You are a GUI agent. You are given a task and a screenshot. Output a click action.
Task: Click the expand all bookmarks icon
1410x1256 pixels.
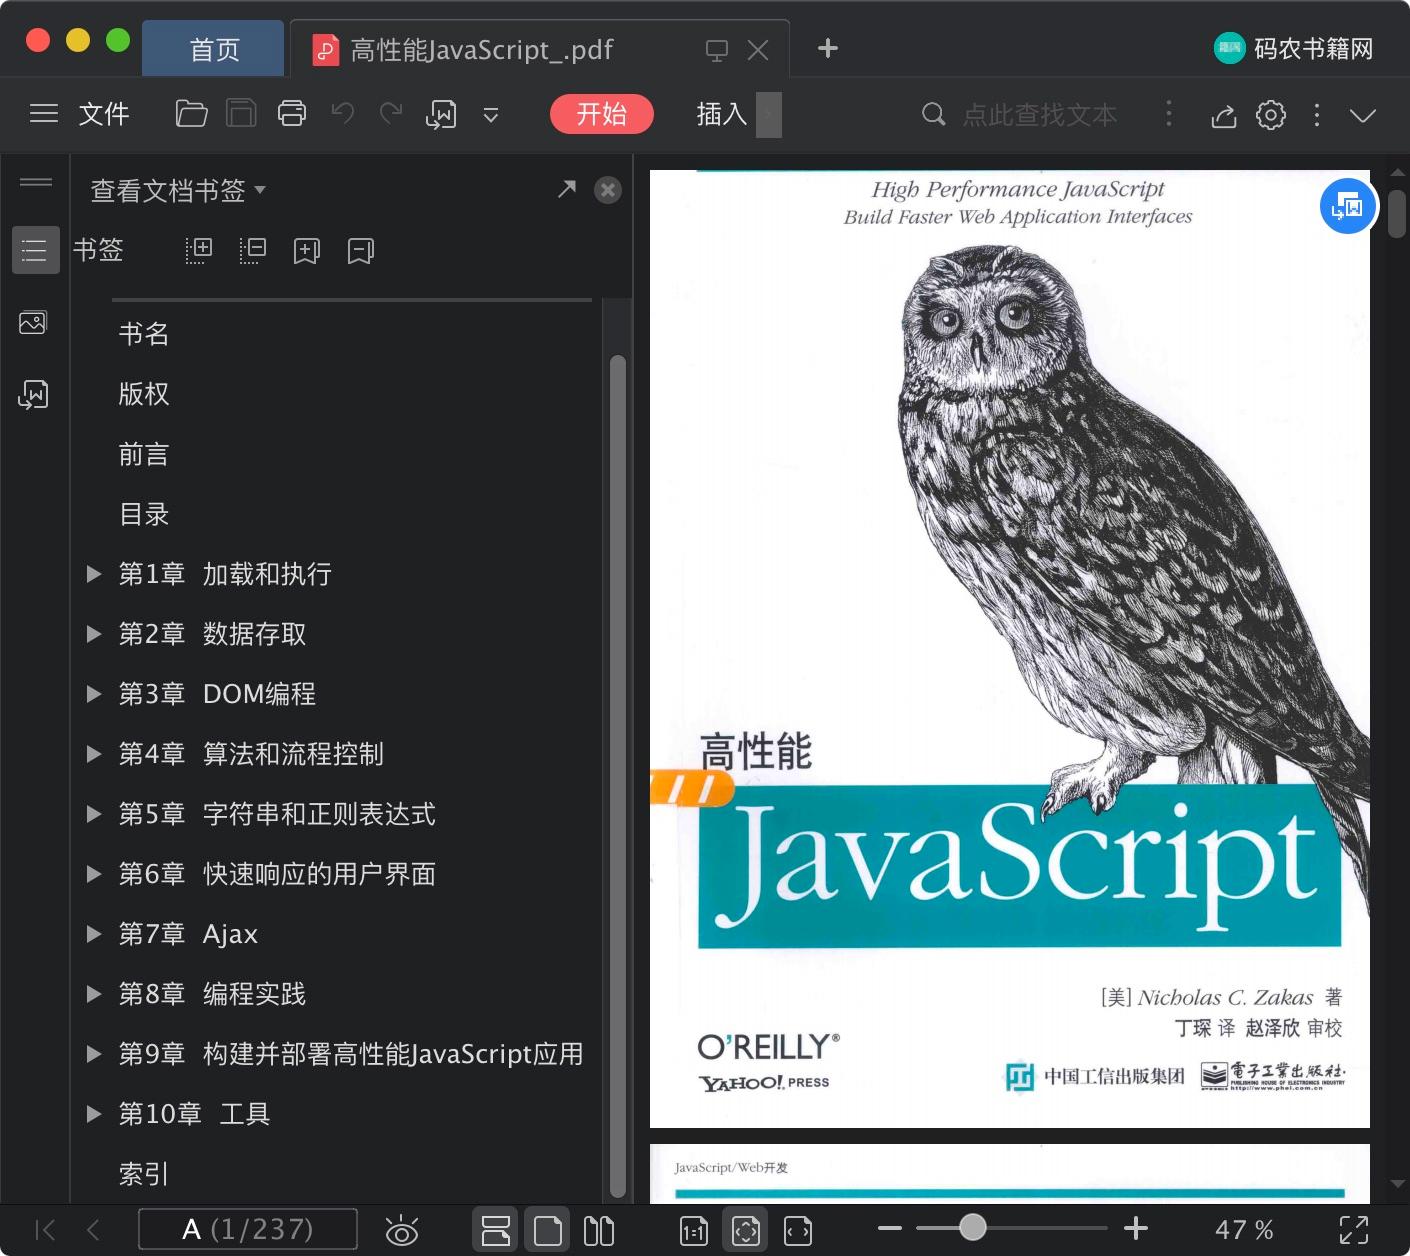(x=199, y=251)
